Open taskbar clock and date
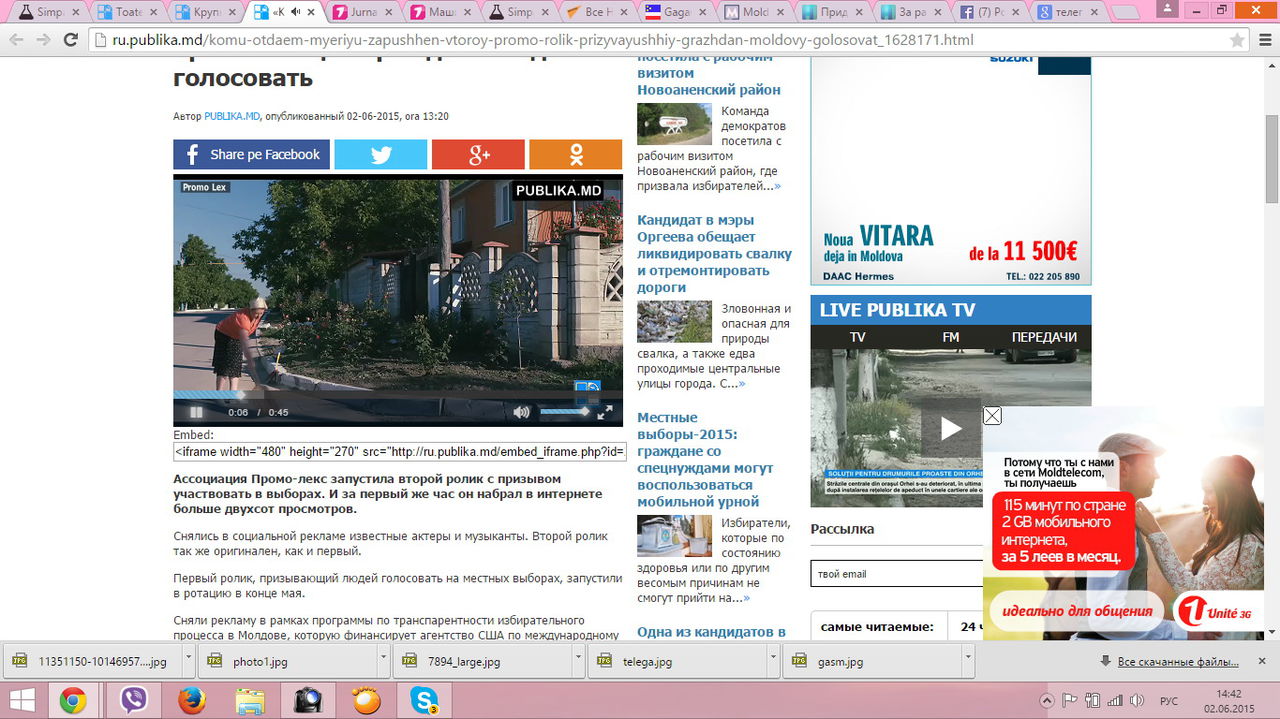1280x719 pixels. [x=1229, y=700]
